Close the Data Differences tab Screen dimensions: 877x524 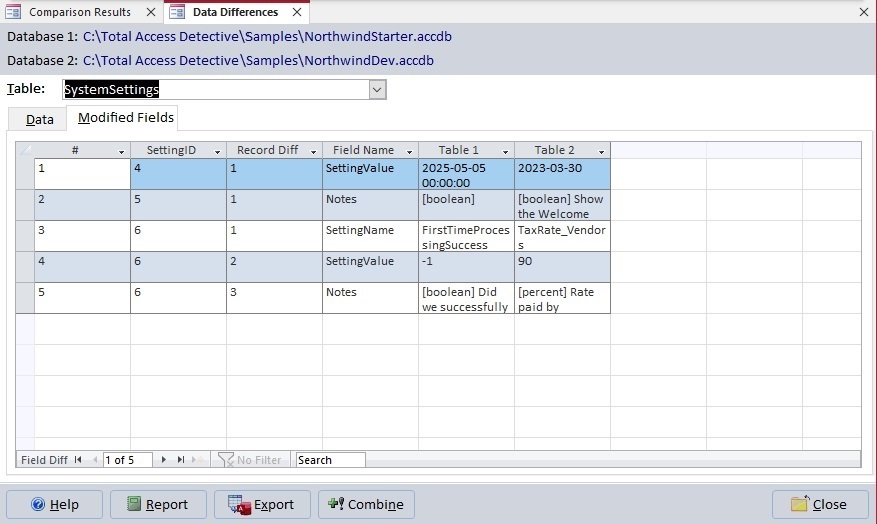pos(297,12)
